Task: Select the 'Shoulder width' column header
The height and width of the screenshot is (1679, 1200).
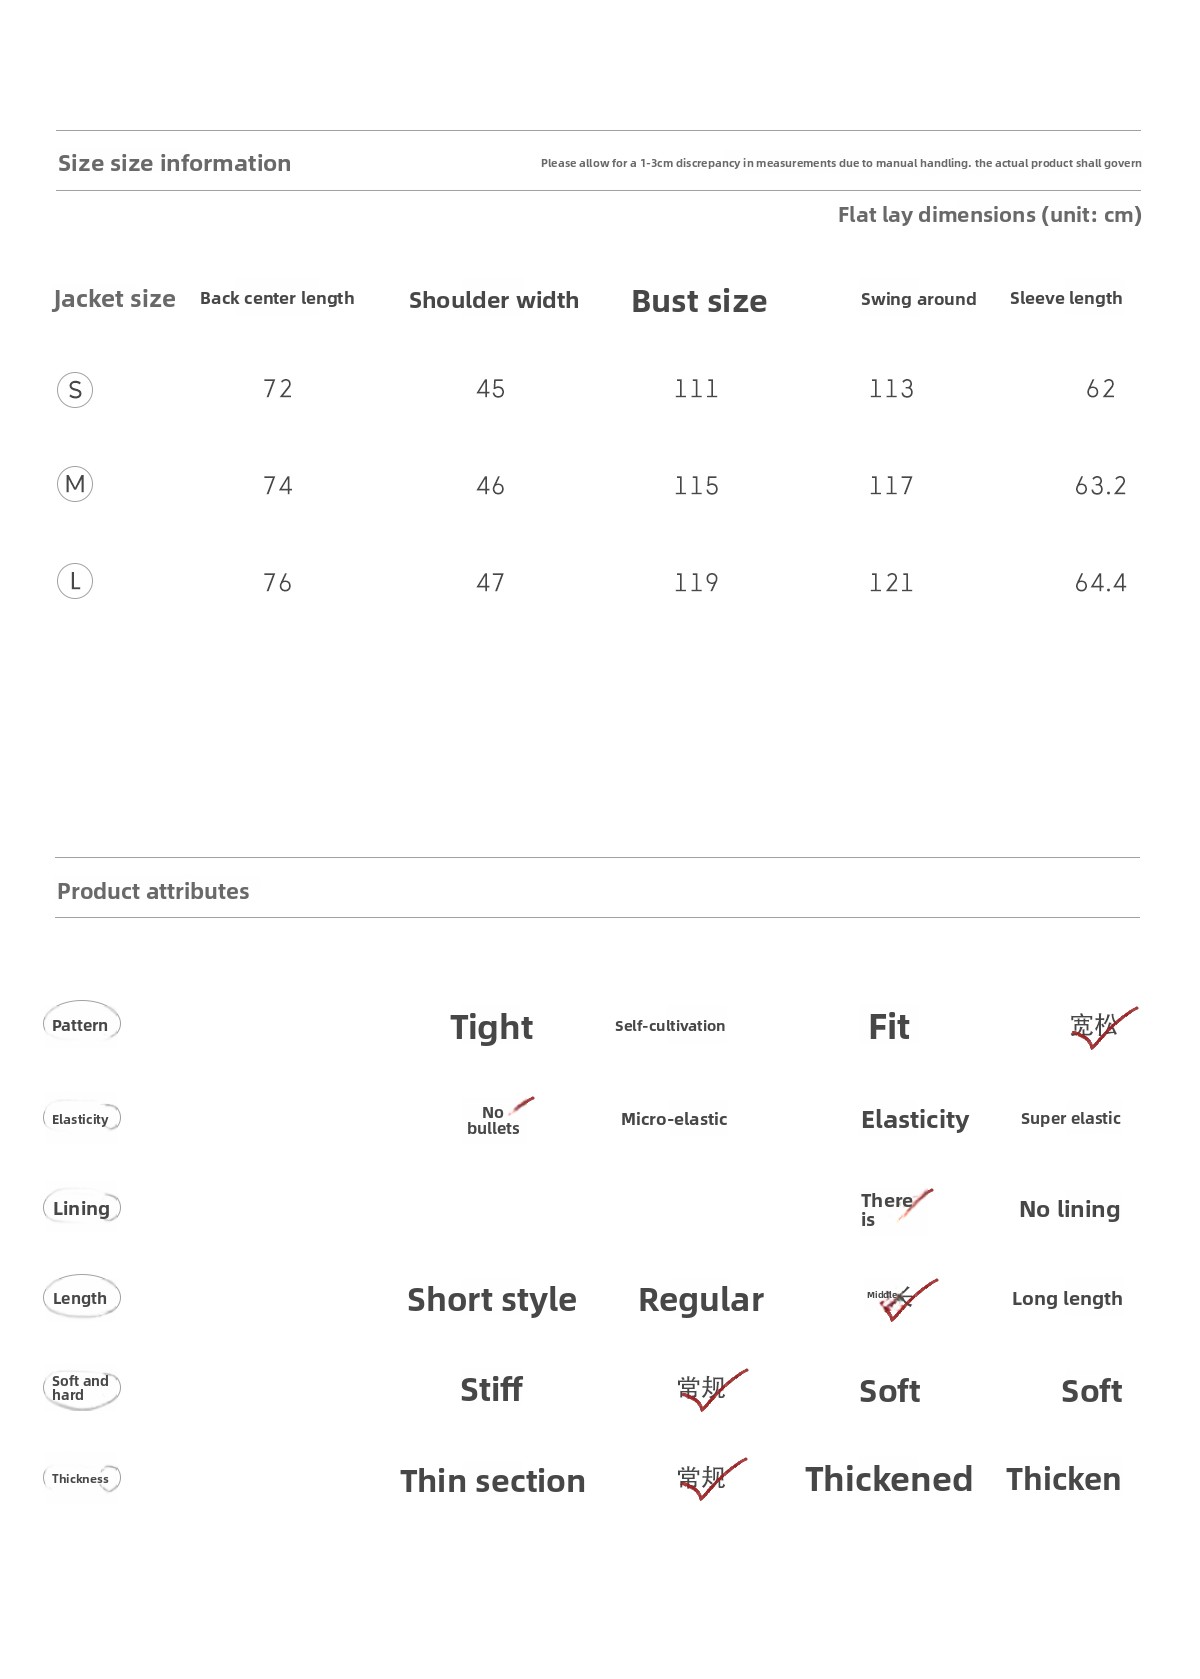Action: pos(494,300)
